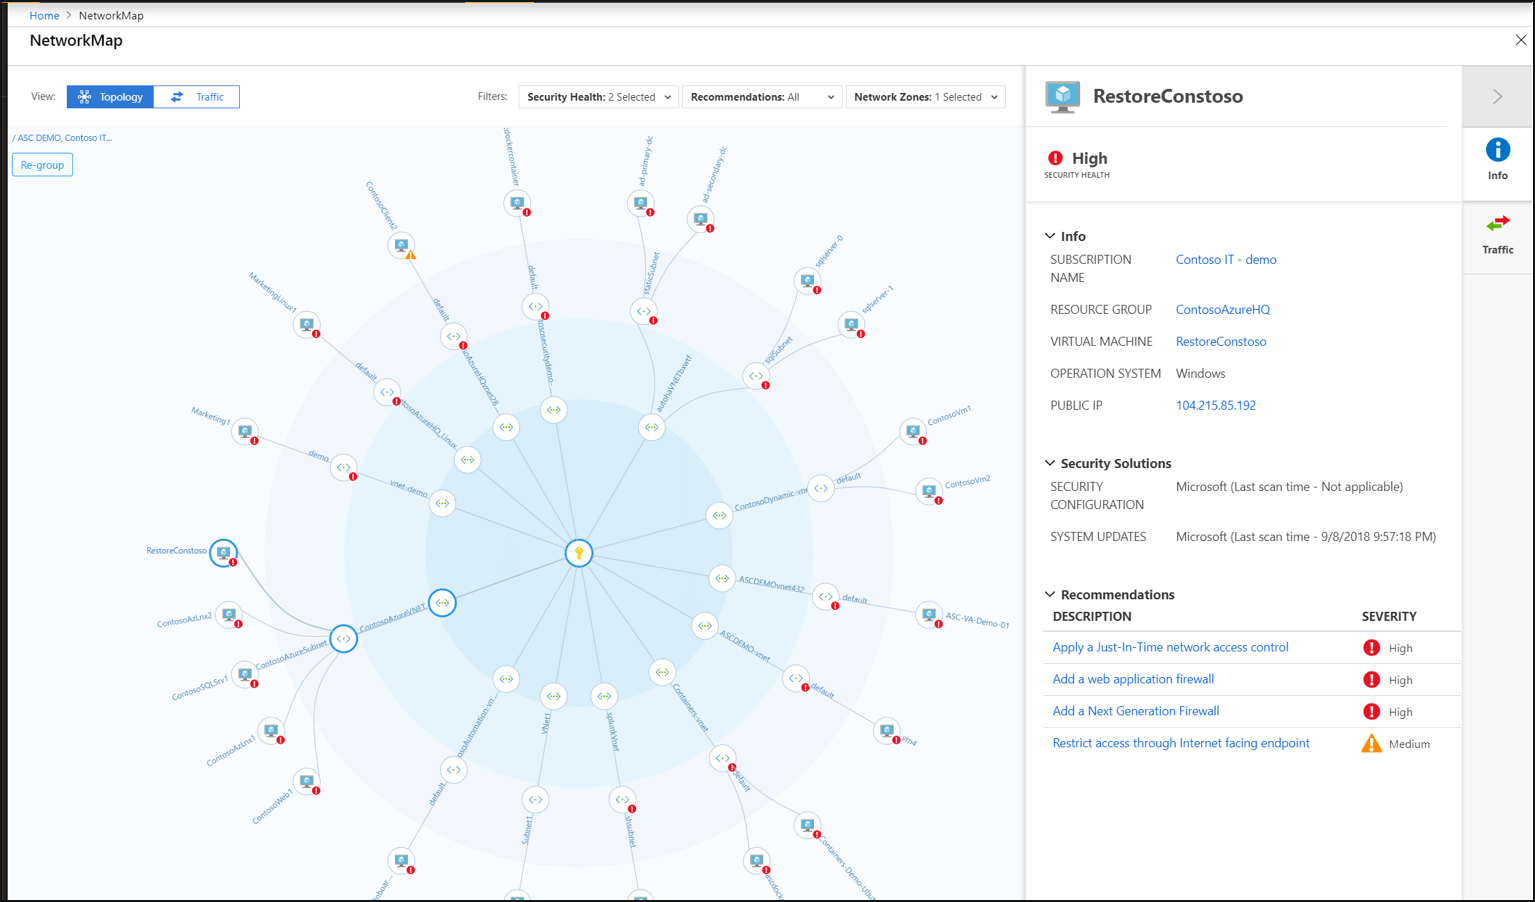Select the ASCDEMO-vnet network node
The height and width of the screenshot is (902, 1535).
click(x=705, y=626)
